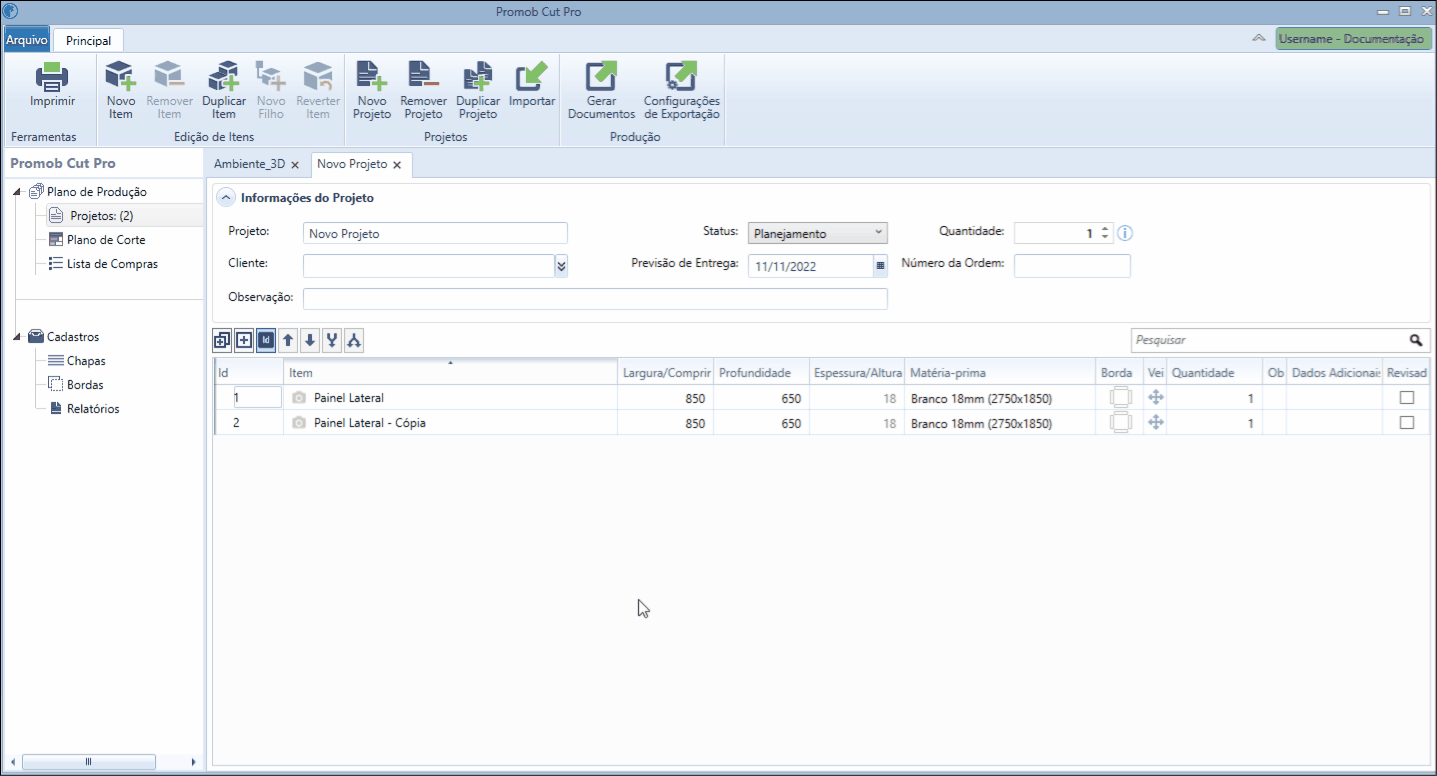Close the Ambiente_3D tab
The width and height of the screenshot is (1437, 776).
[295, 165]
